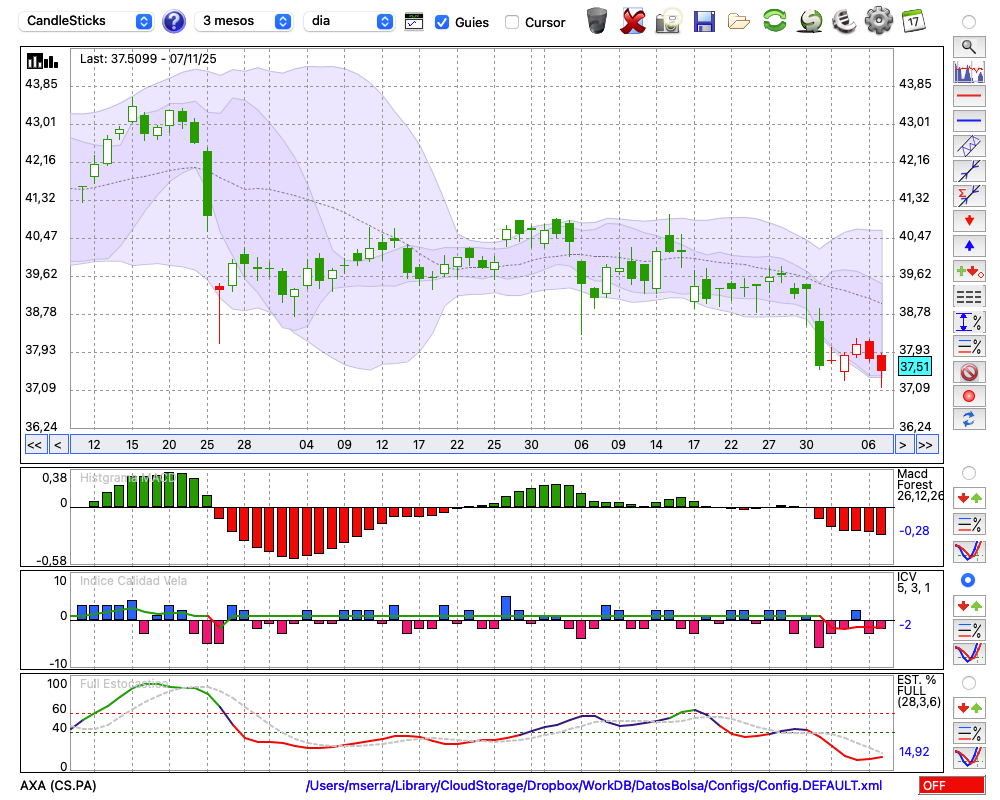Select the red horizontal line tool
The image size is (1000, 800).
click(968, 97)
